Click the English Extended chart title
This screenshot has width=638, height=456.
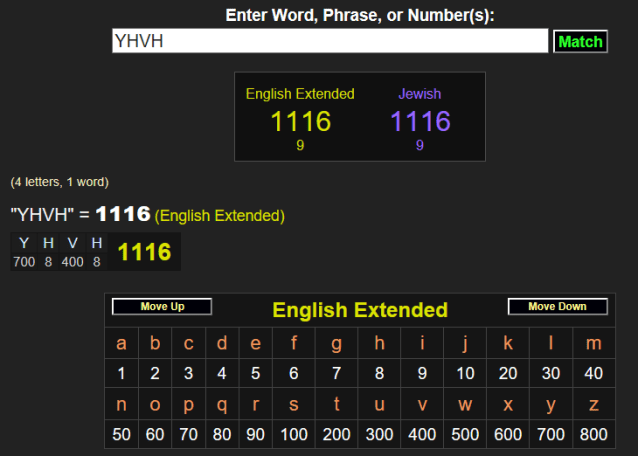pyautogui.click(x=360, y=310)
